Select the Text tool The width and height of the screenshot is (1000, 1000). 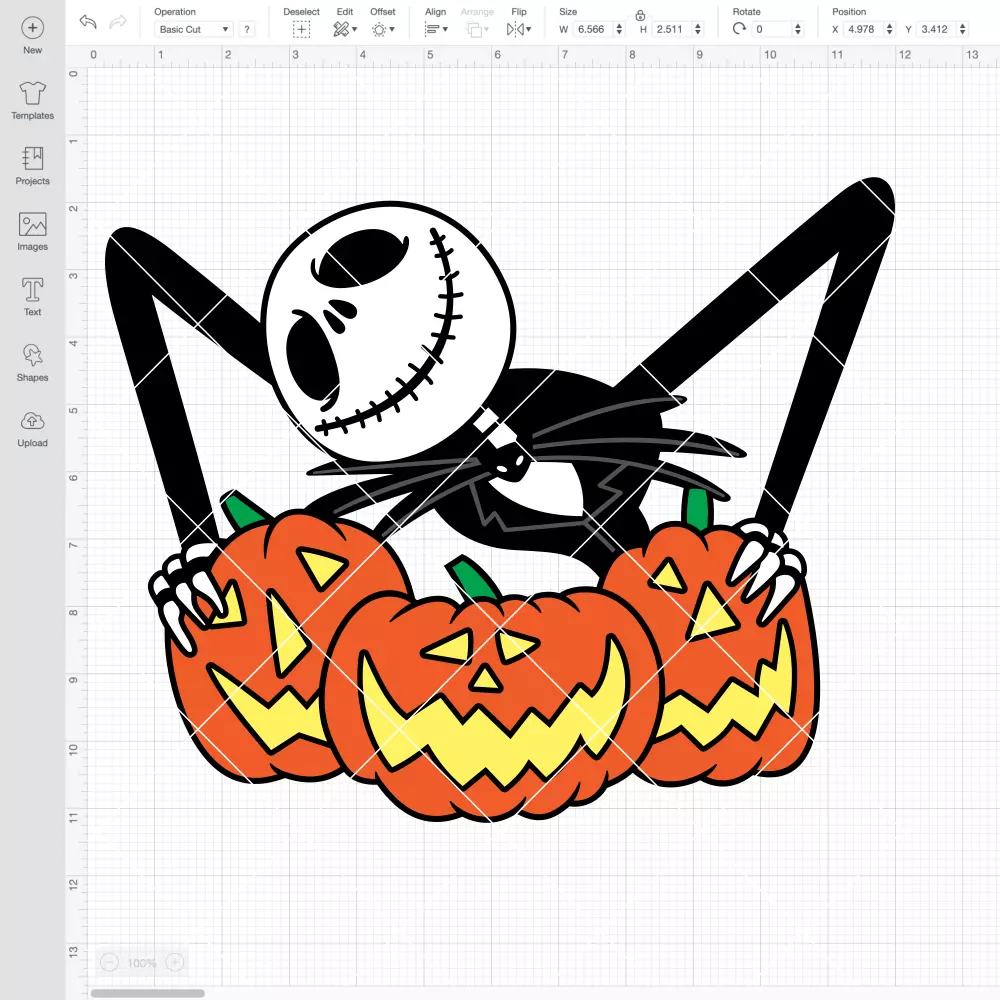pos(33,297)
